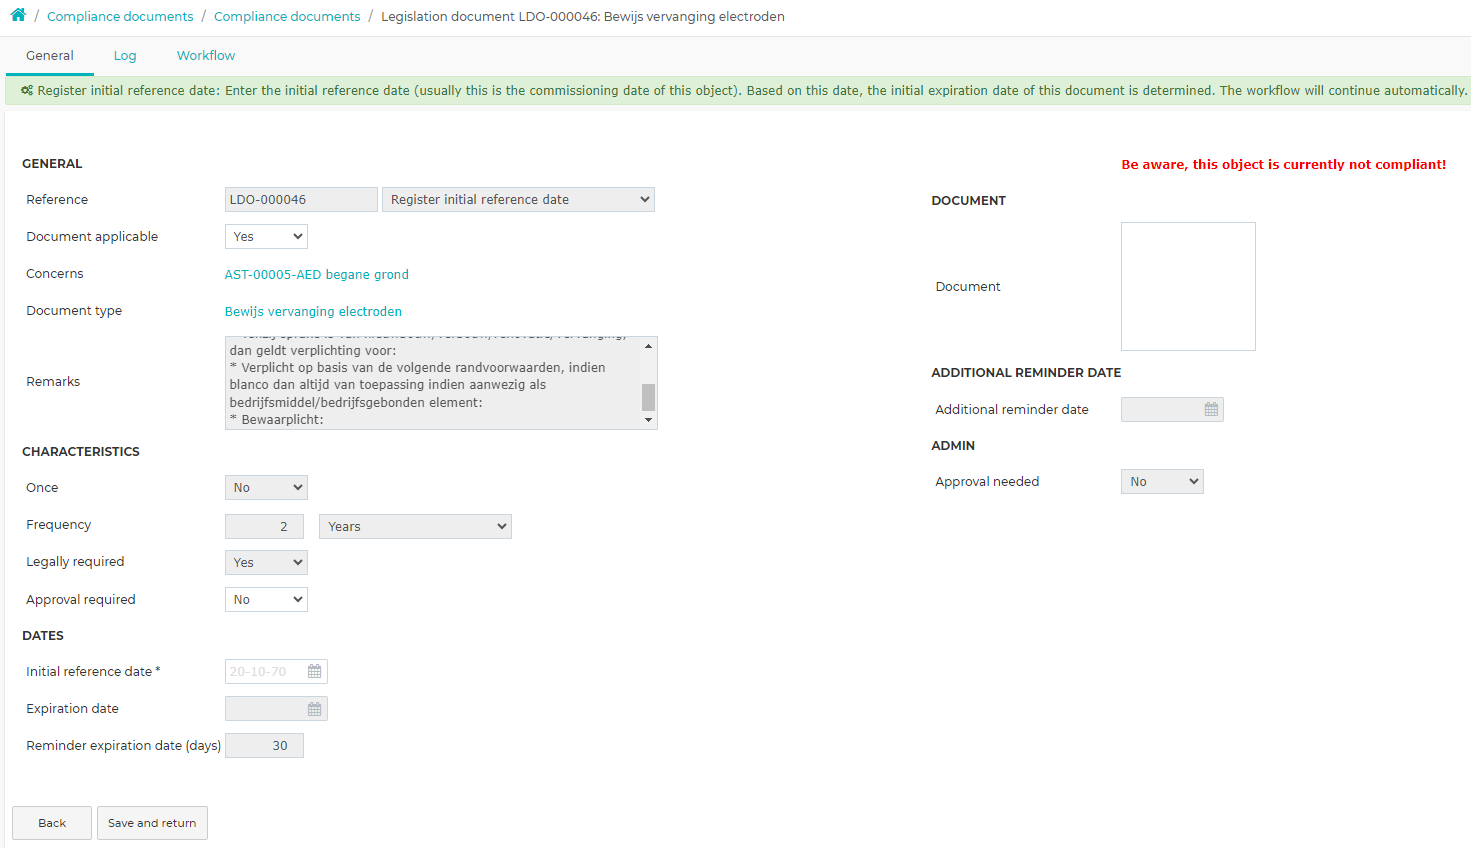This screenshot has width=1471, height=848.
Task: Open first Compliance documents breadcrumb link
Action: [x=120, y=16]
